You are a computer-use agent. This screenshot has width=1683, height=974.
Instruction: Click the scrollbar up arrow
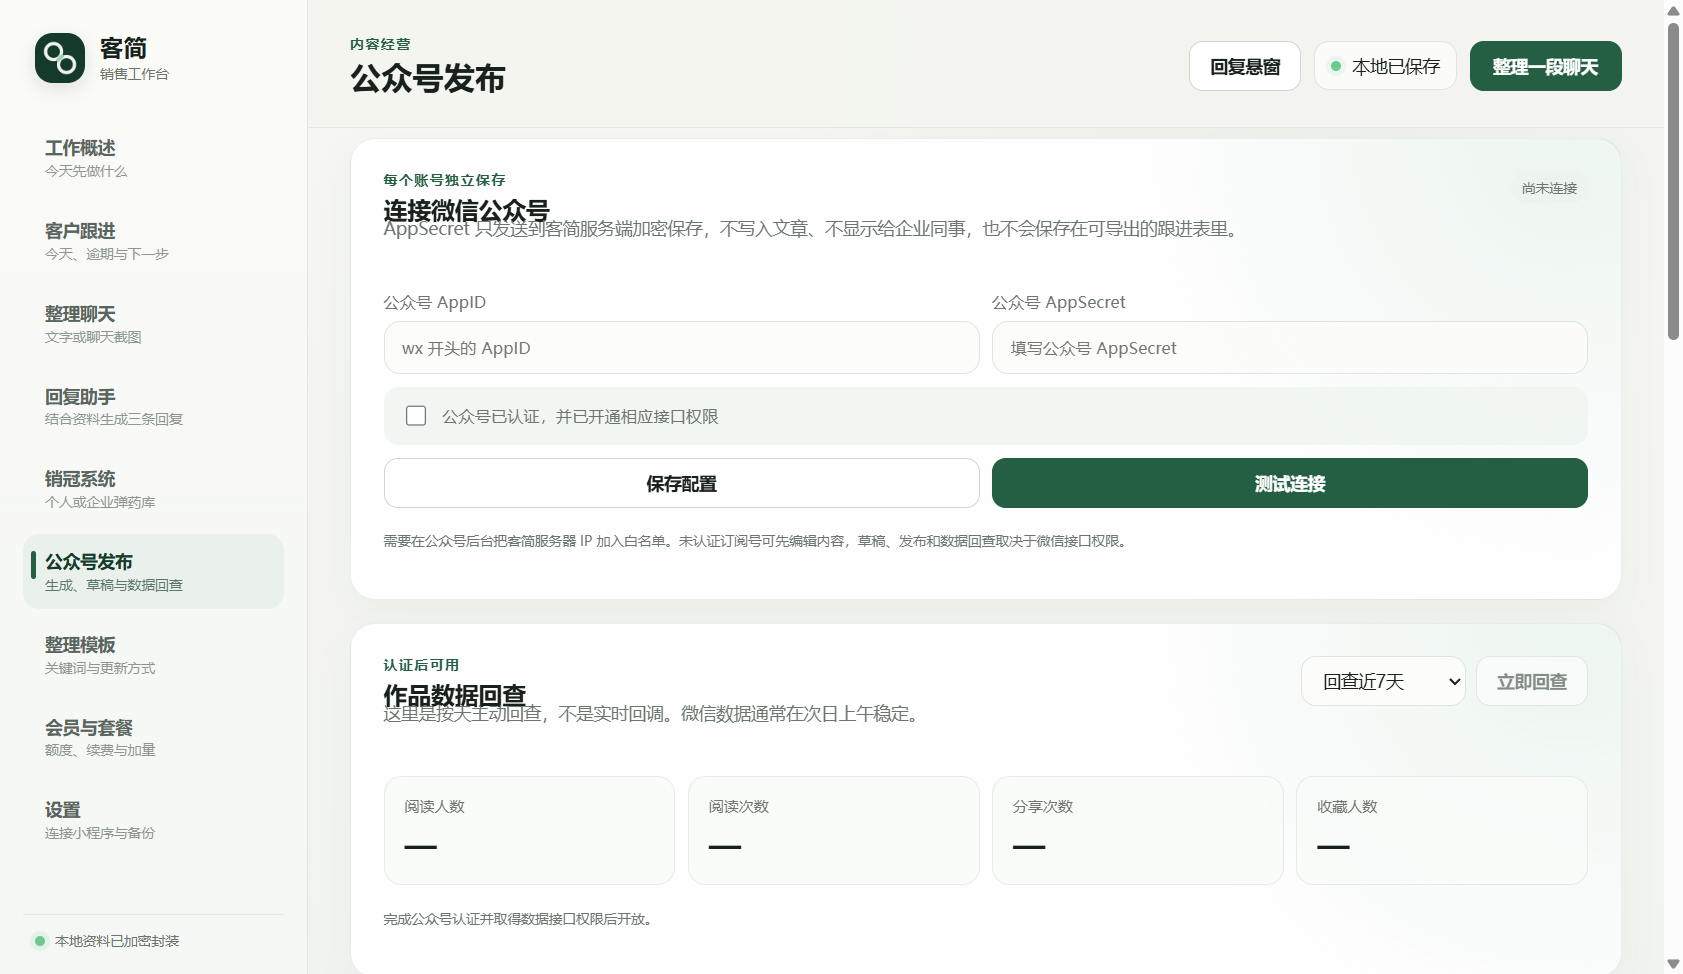click(x=1673, y=11)
